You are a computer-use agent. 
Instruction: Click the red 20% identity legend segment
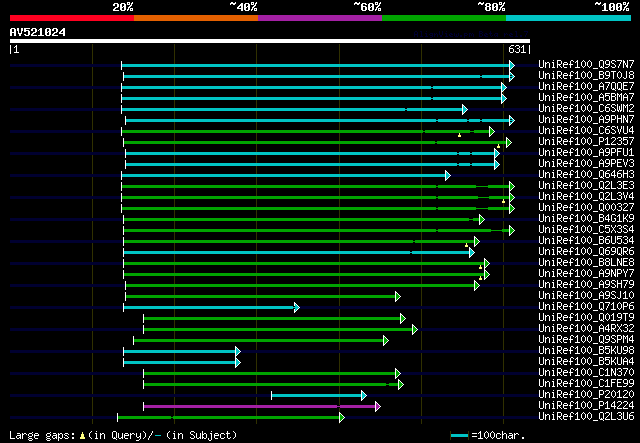click(x=72, y=18)
